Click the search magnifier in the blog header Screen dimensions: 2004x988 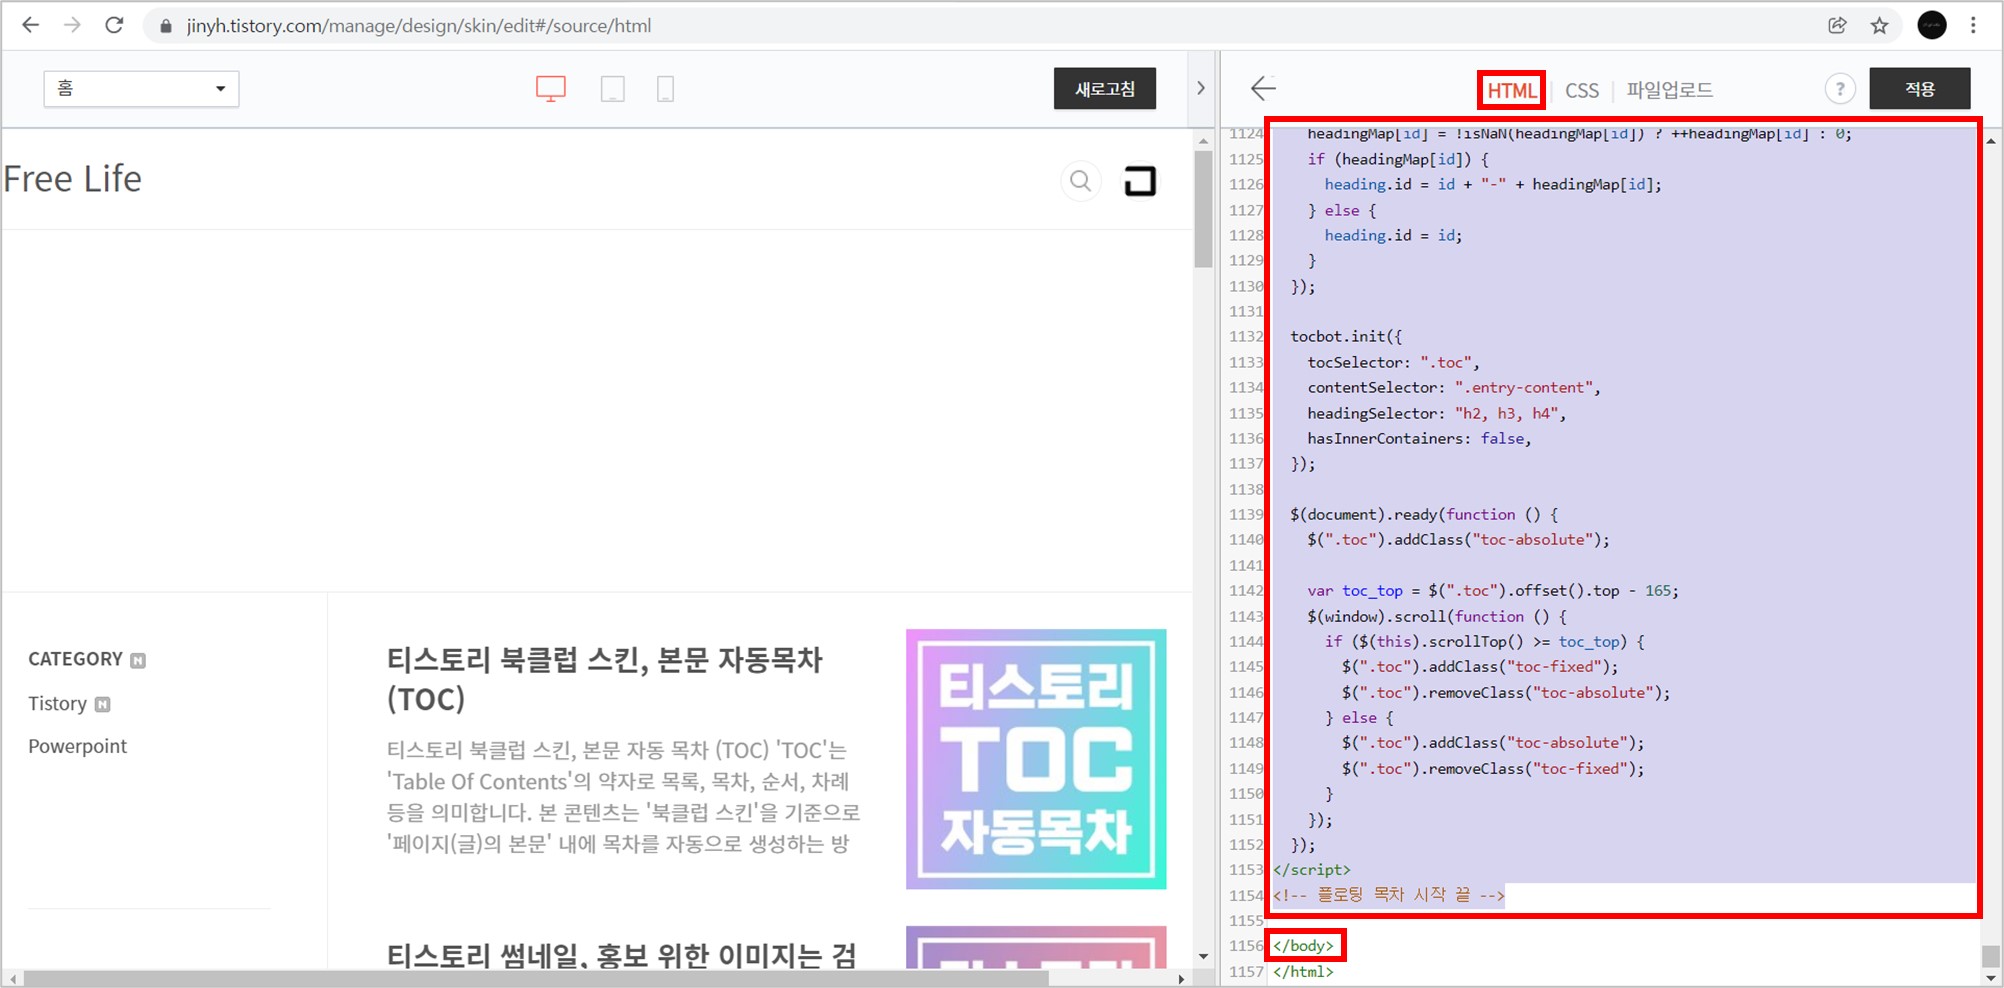tap(1080, 181)
